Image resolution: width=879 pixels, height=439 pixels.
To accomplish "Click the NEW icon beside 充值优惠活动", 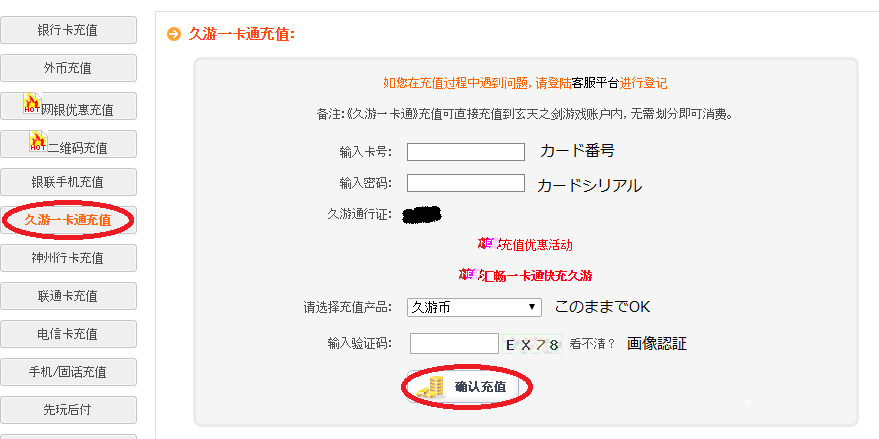I will tap(487, 243).
